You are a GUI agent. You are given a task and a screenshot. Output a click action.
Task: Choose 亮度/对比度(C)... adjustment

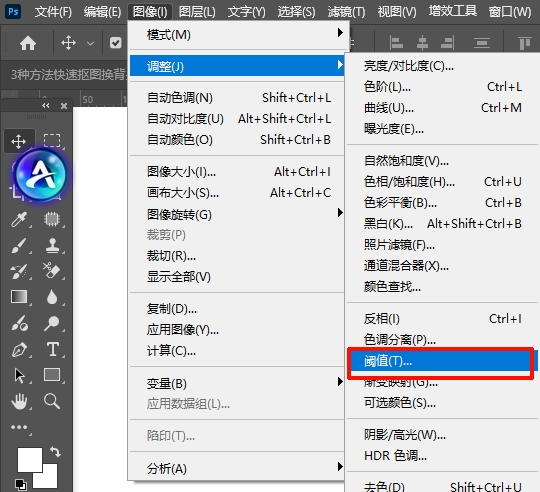click(x=442, y=65)
